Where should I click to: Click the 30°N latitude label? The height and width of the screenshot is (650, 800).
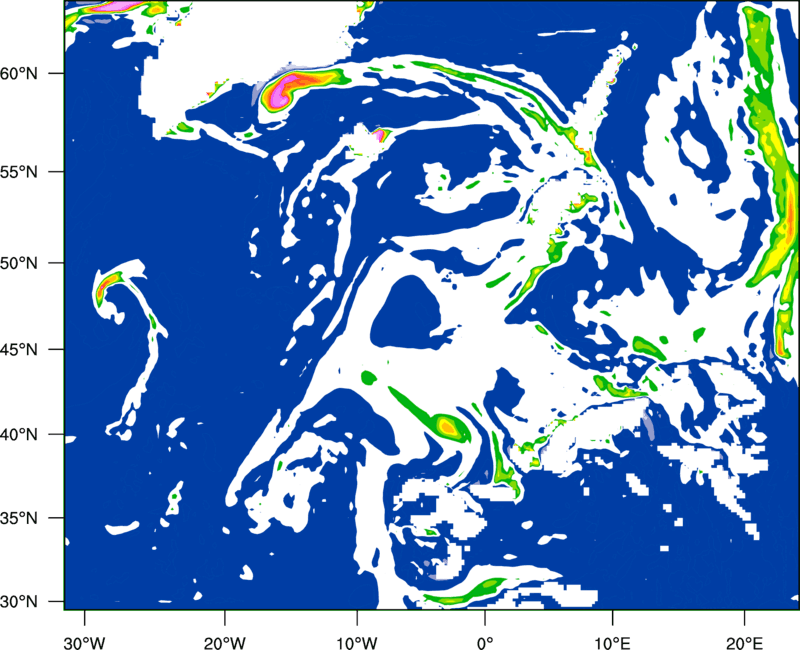19,602
